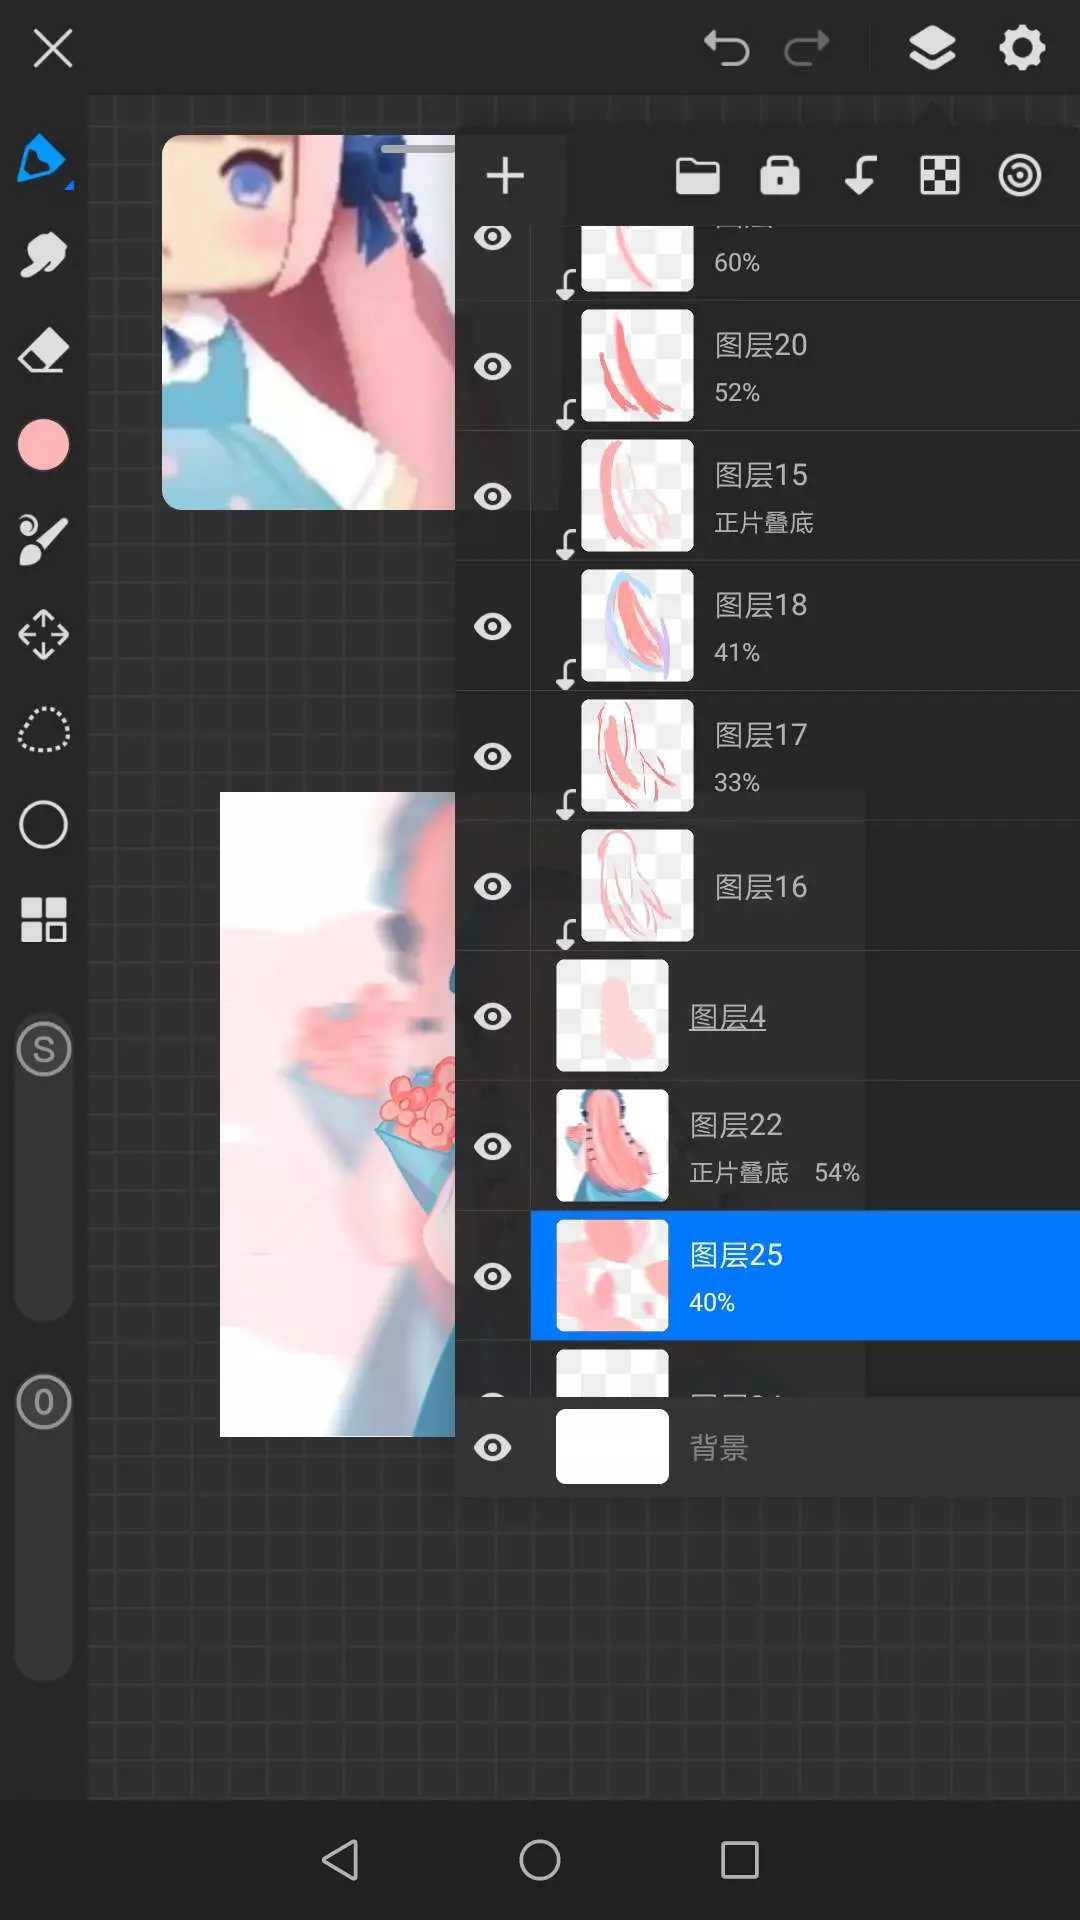This screenshot has width=1080, height=1920.
Task: Toggle visibility of 背景 layer
Action: tap(492, 1448)
